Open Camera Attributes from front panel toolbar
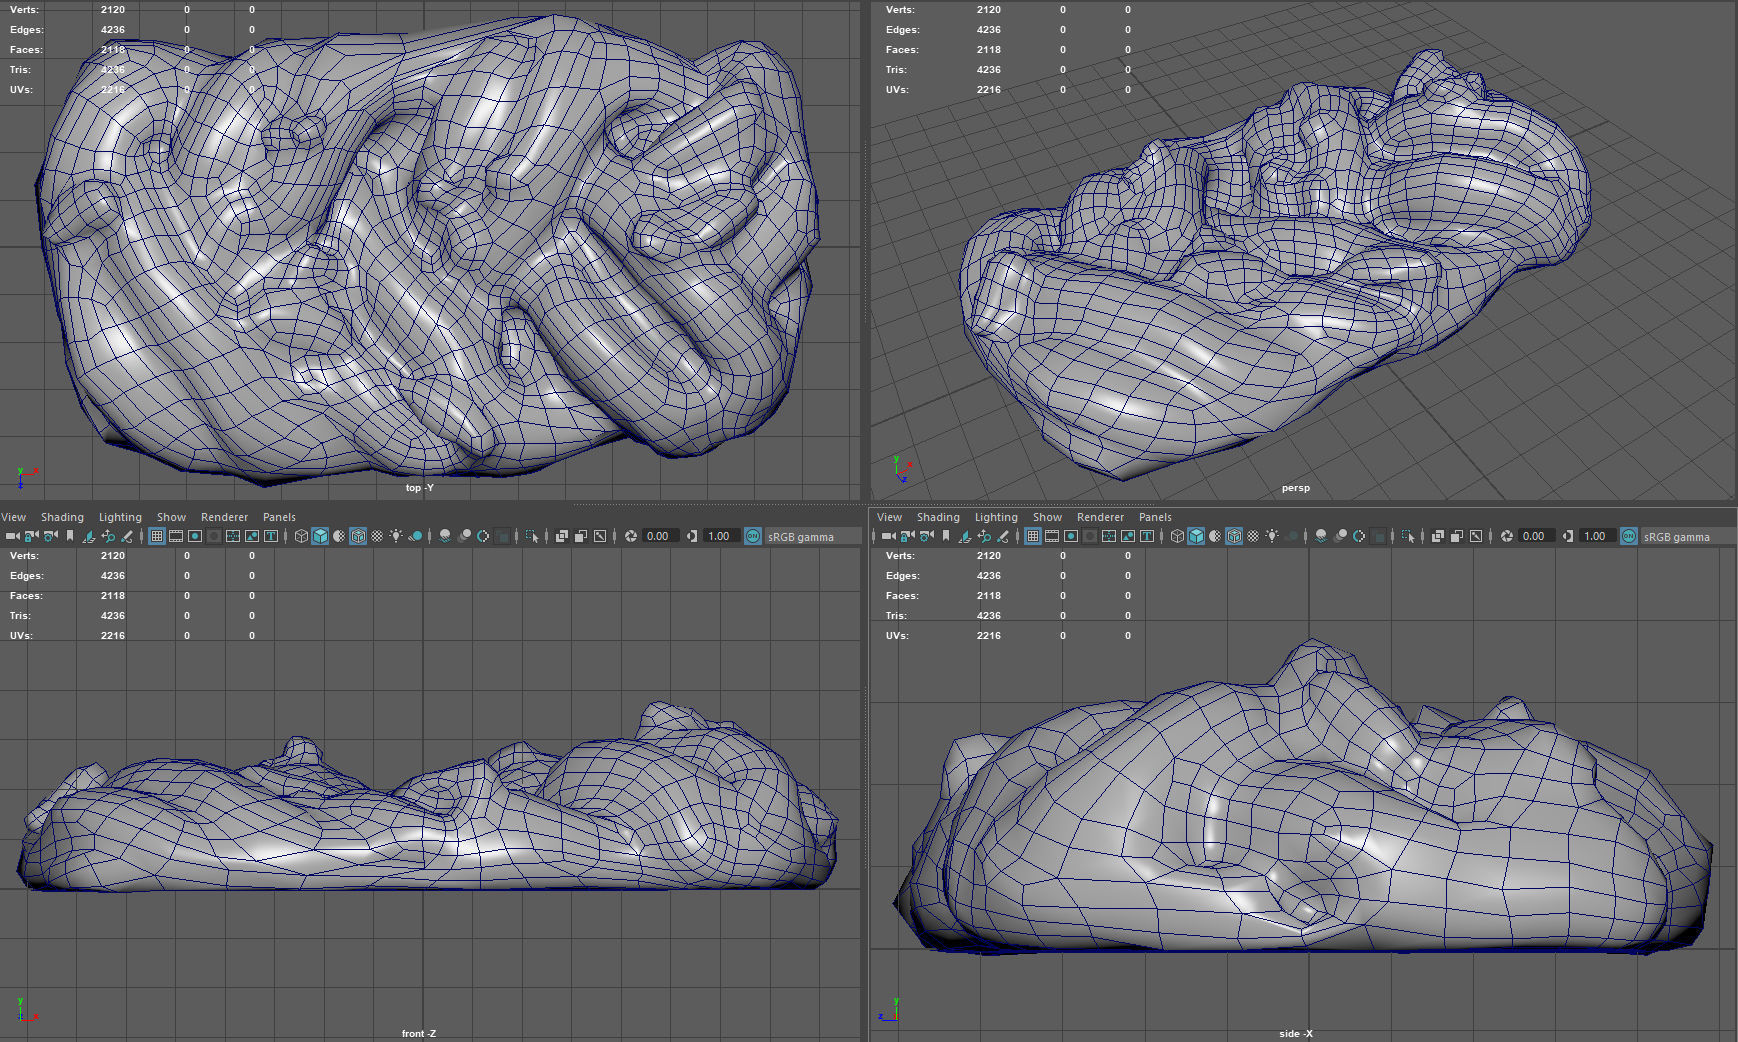The width and height of the screenshot is (1738, 1042). [51, 536]
